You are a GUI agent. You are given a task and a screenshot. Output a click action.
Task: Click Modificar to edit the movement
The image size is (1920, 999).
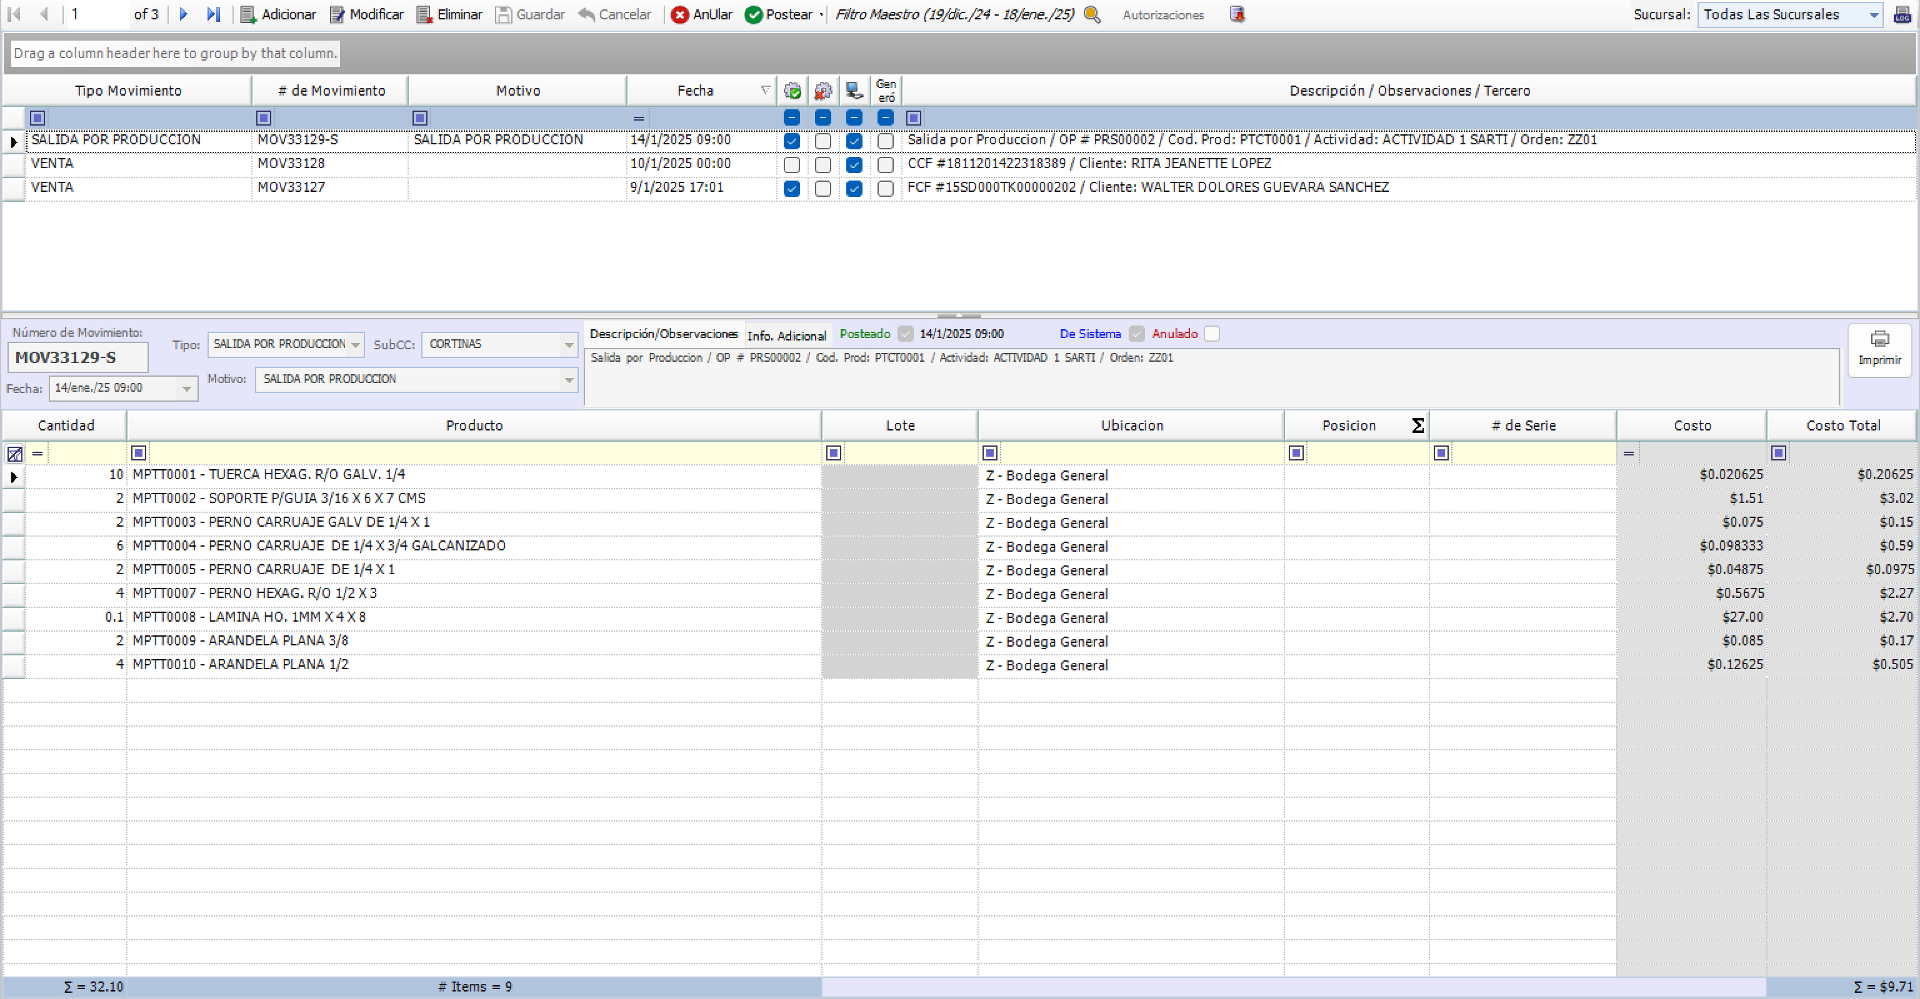(366, 15)
